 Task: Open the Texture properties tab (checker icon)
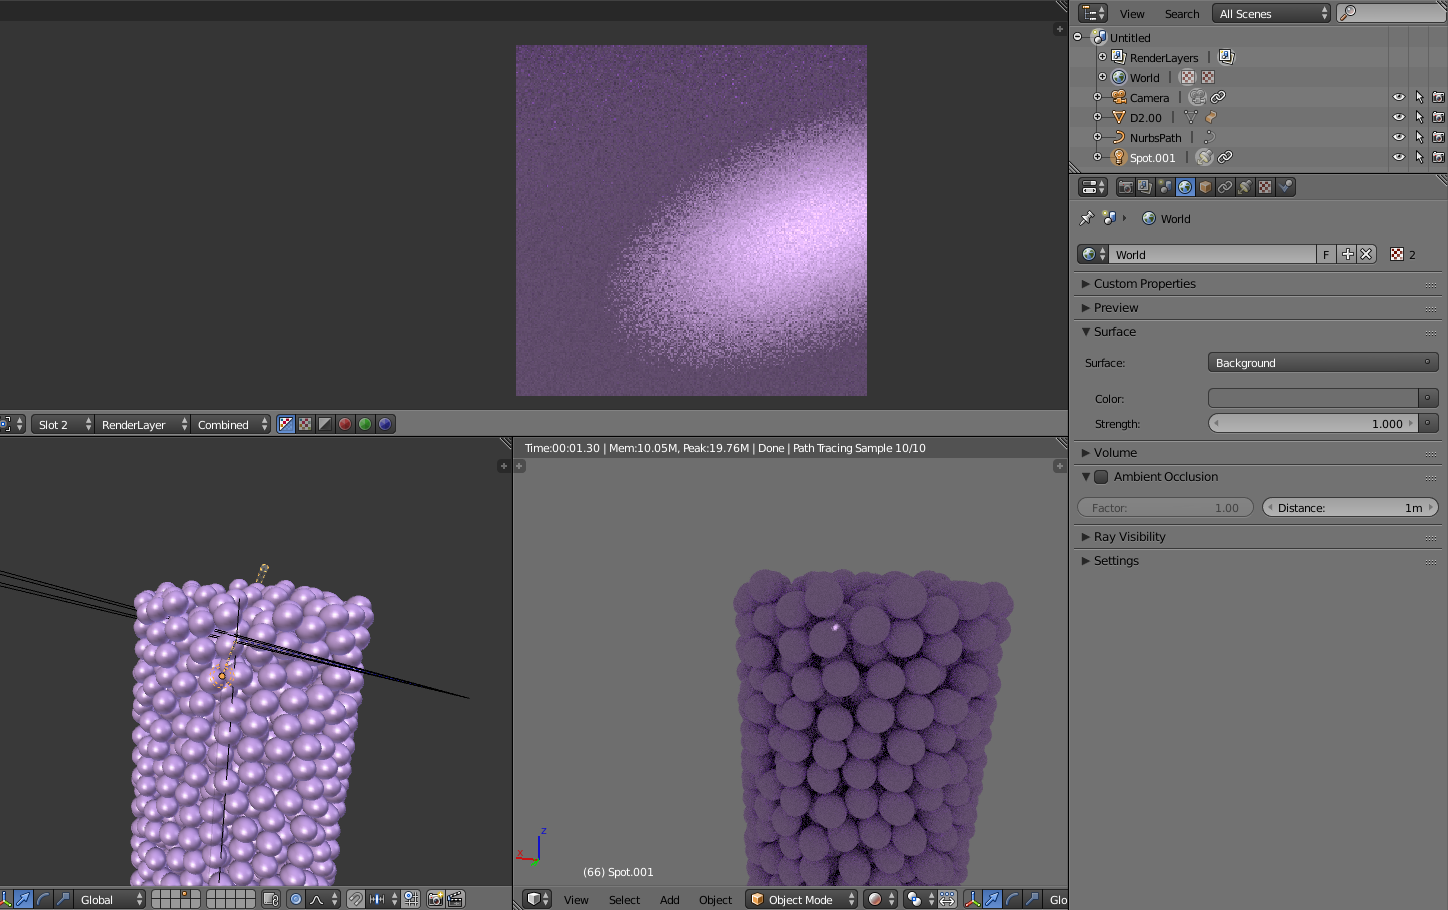pos(1265,187)
